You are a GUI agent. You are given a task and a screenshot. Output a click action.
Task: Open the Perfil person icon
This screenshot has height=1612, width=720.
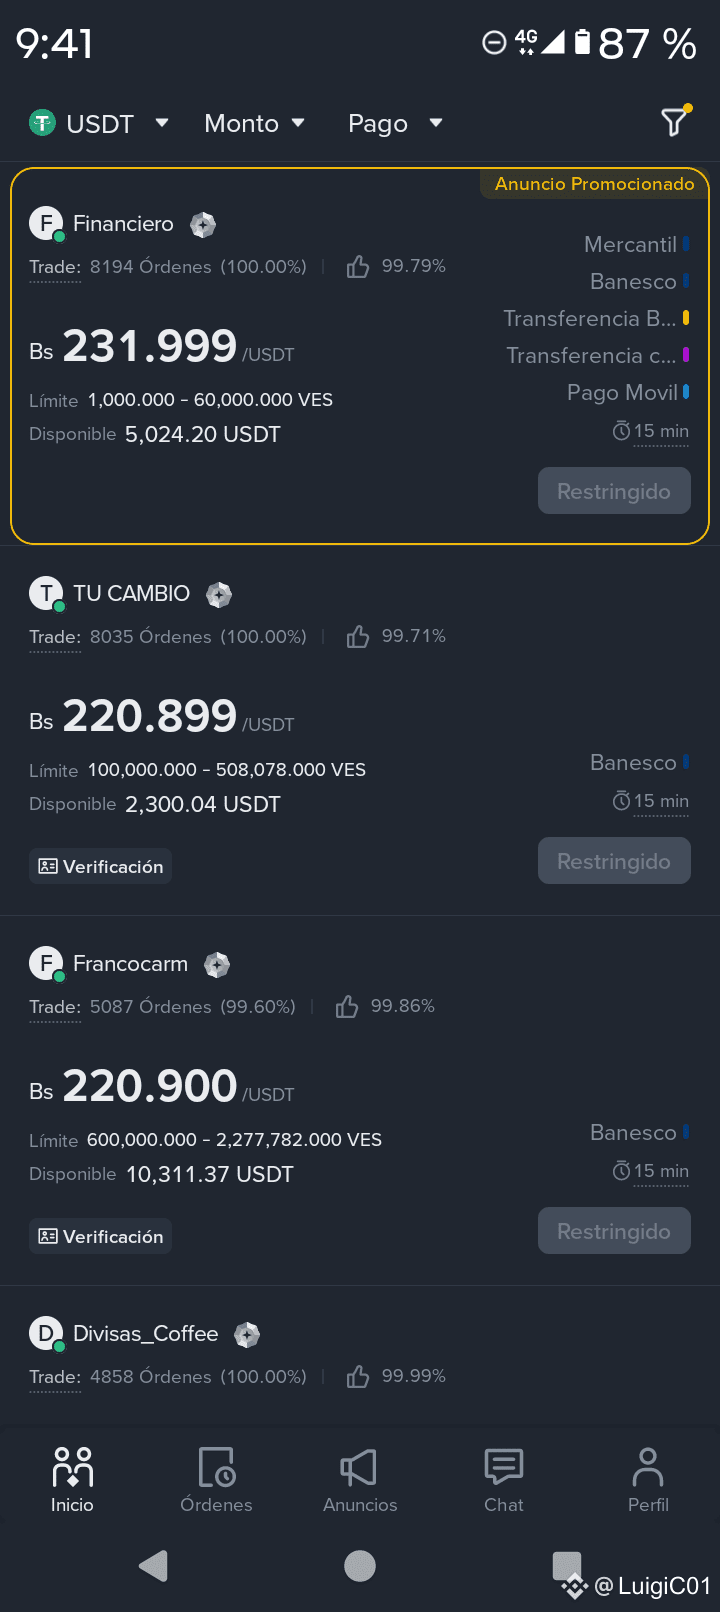648,1467
